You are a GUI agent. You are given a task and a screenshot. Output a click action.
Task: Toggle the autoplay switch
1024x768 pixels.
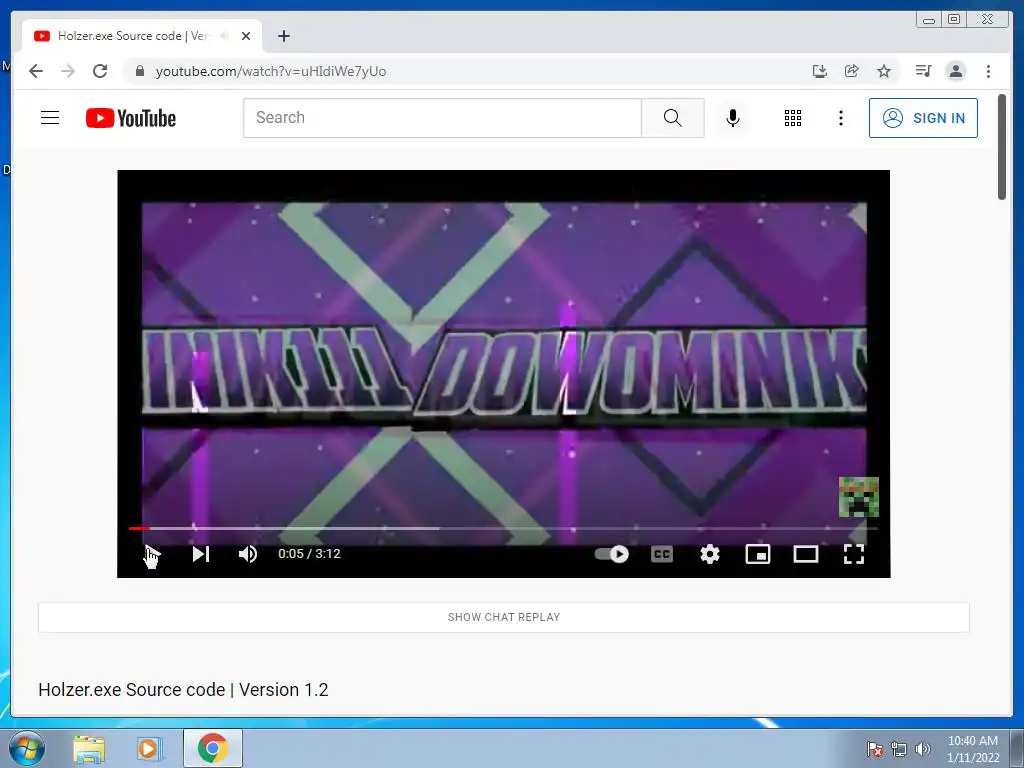pos(611,554)
